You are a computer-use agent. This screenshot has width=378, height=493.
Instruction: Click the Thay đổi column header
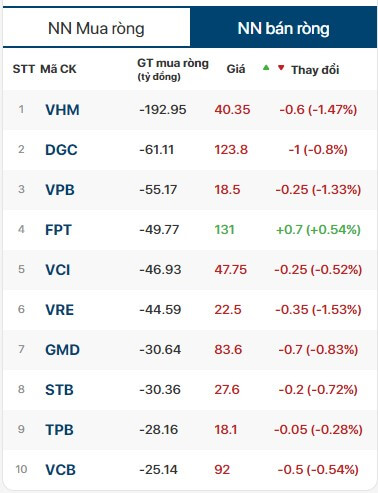tap(315, 70)
